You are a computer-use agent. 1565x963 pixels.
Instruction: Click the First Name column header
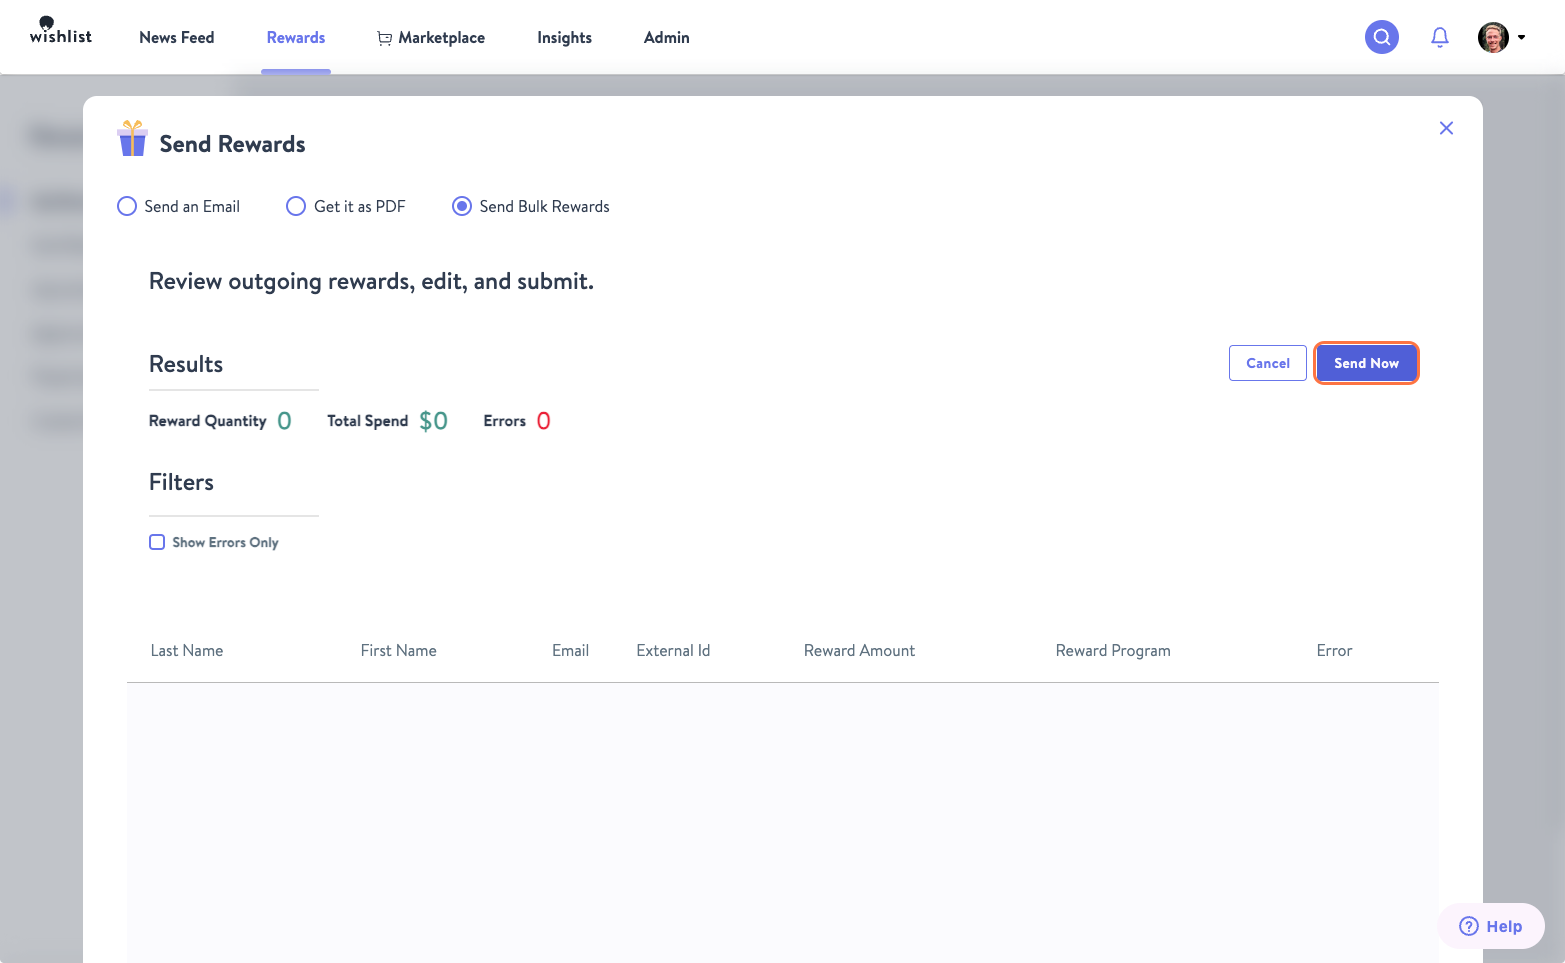coord(398,650)
